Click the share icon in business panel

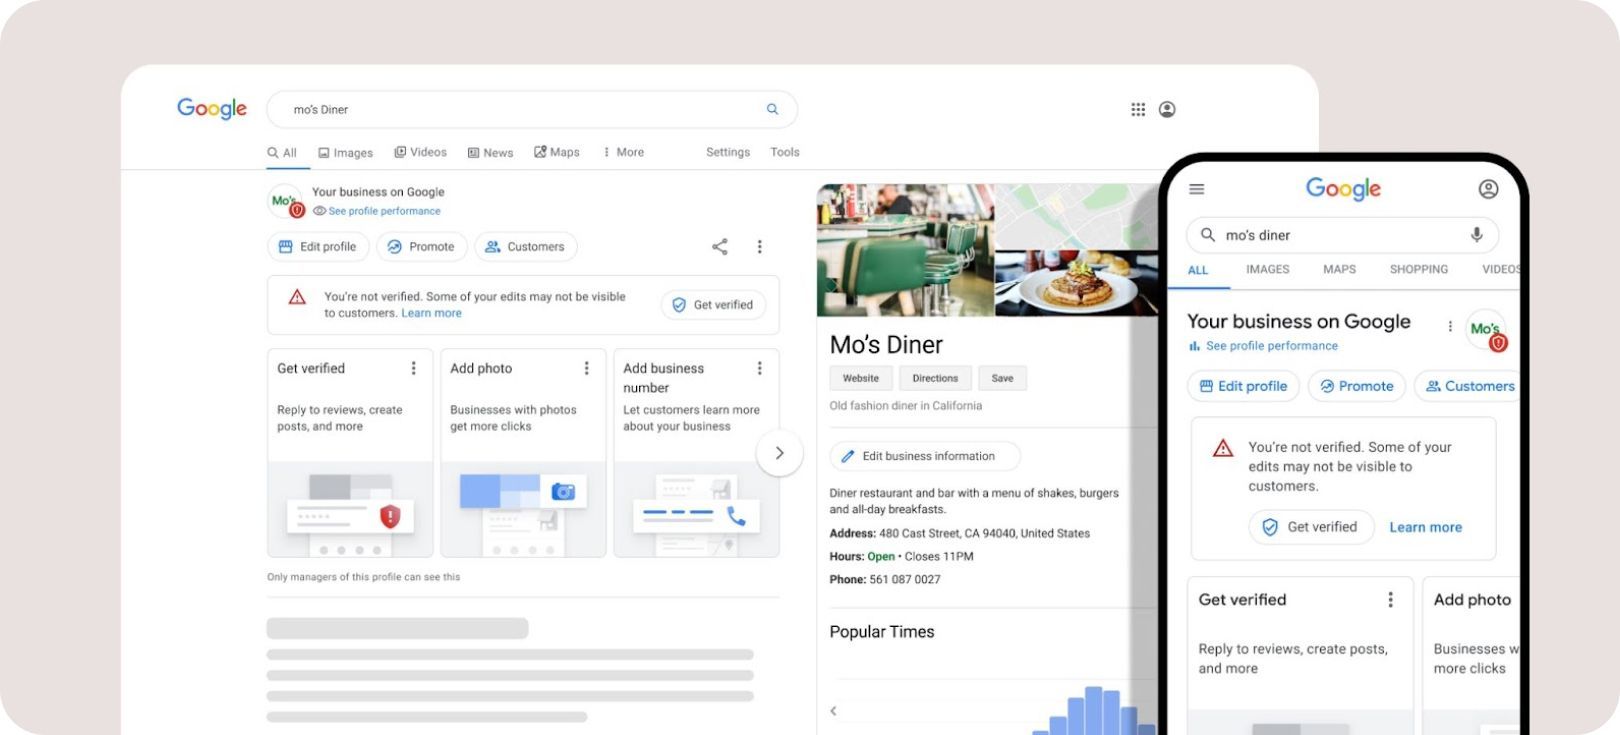[x=720, y=246]
